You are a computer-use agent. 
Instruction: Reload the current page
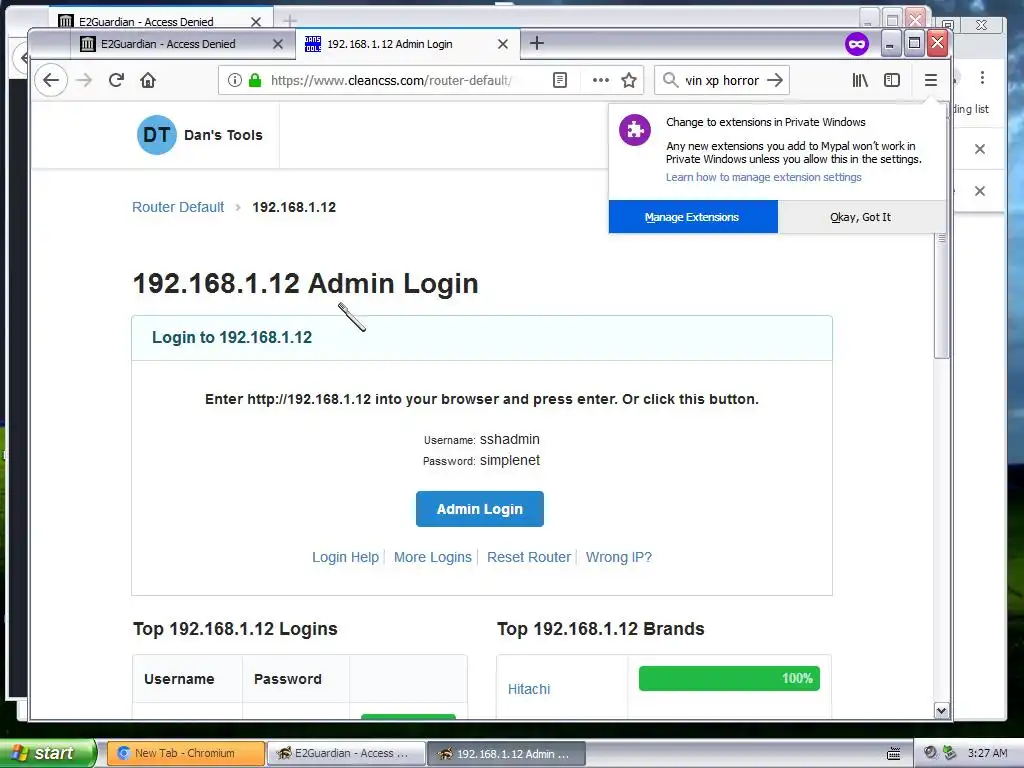click(x=116, y=80)
